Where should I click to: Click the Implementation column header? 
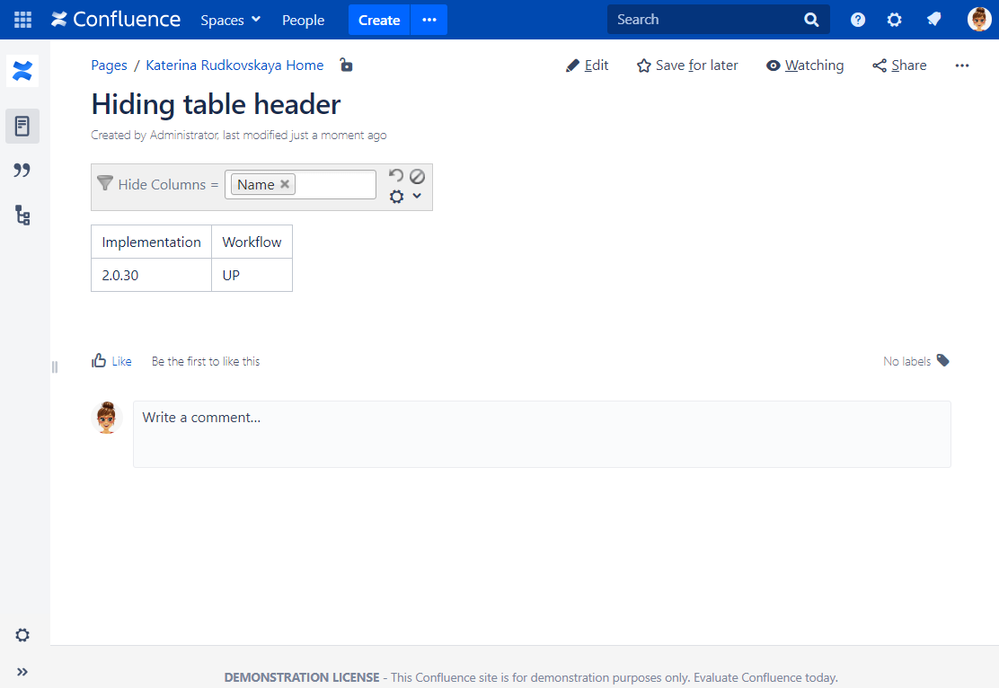point(152,242)
